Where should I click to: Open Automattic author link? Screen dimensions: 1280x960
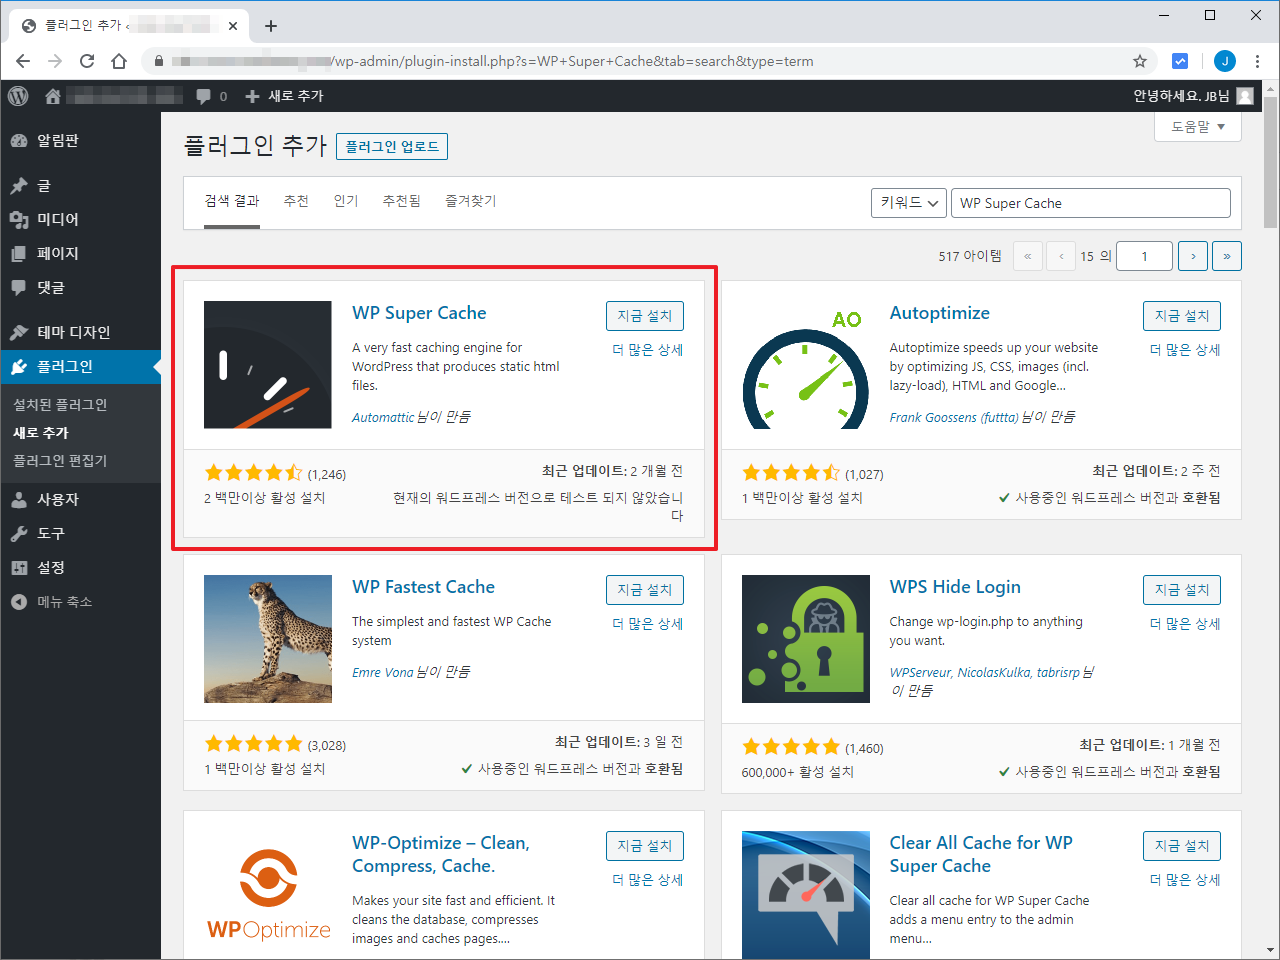[383, 417]
